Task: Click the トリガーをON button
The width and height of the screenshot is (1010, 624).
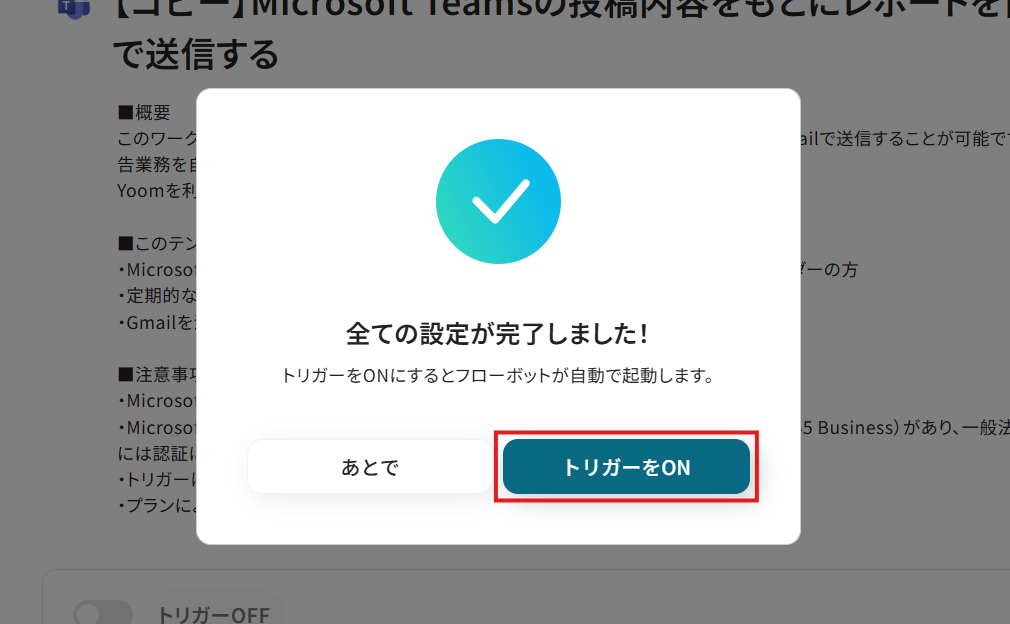Action: click(626, 467)
